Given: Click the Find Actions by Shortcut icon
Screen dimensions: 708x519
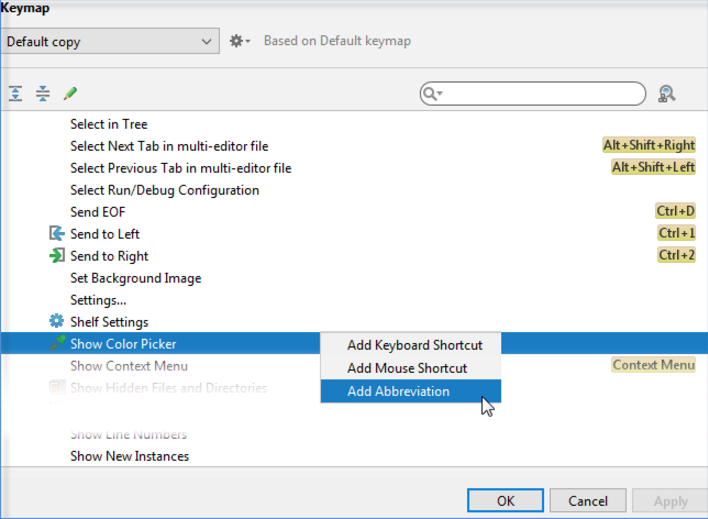Looking at the screenshot, I should tap(667, 94).
